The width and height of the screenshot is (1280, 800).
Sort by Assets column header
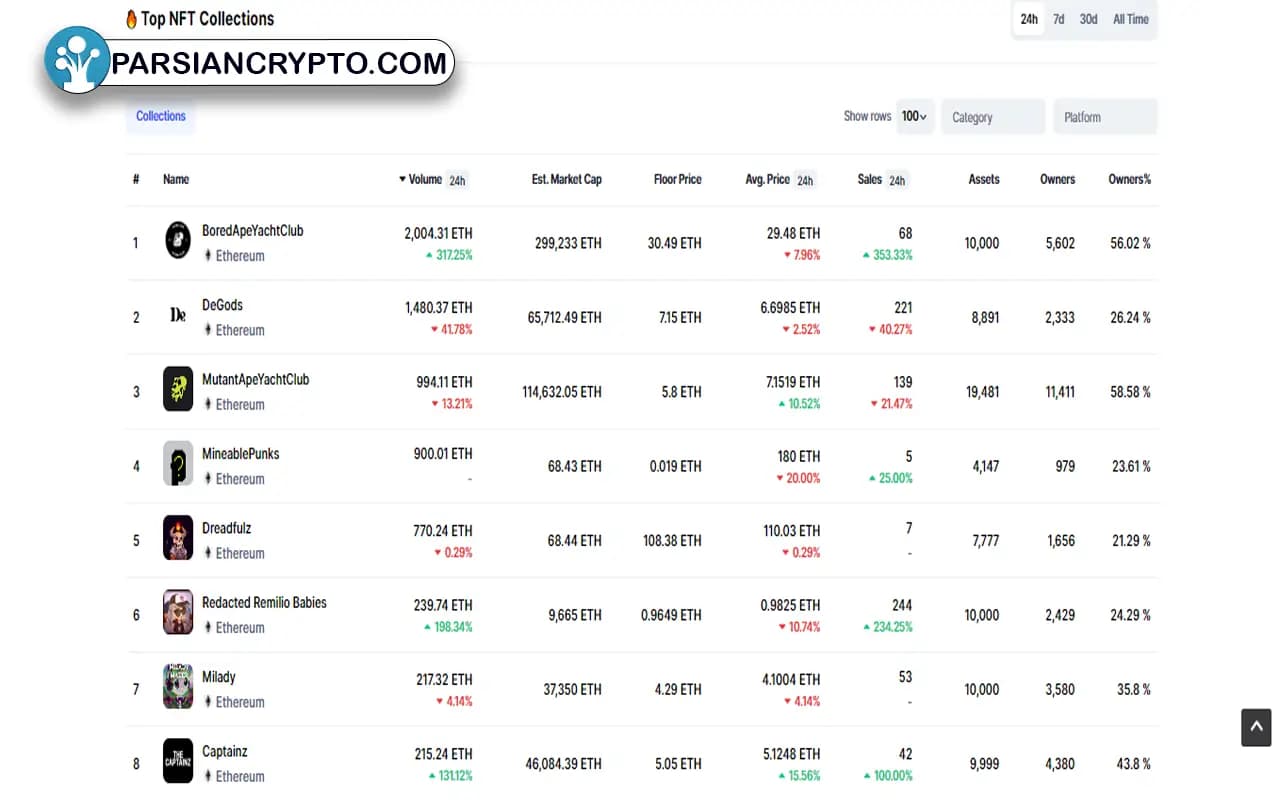click(x=984, y=180)
